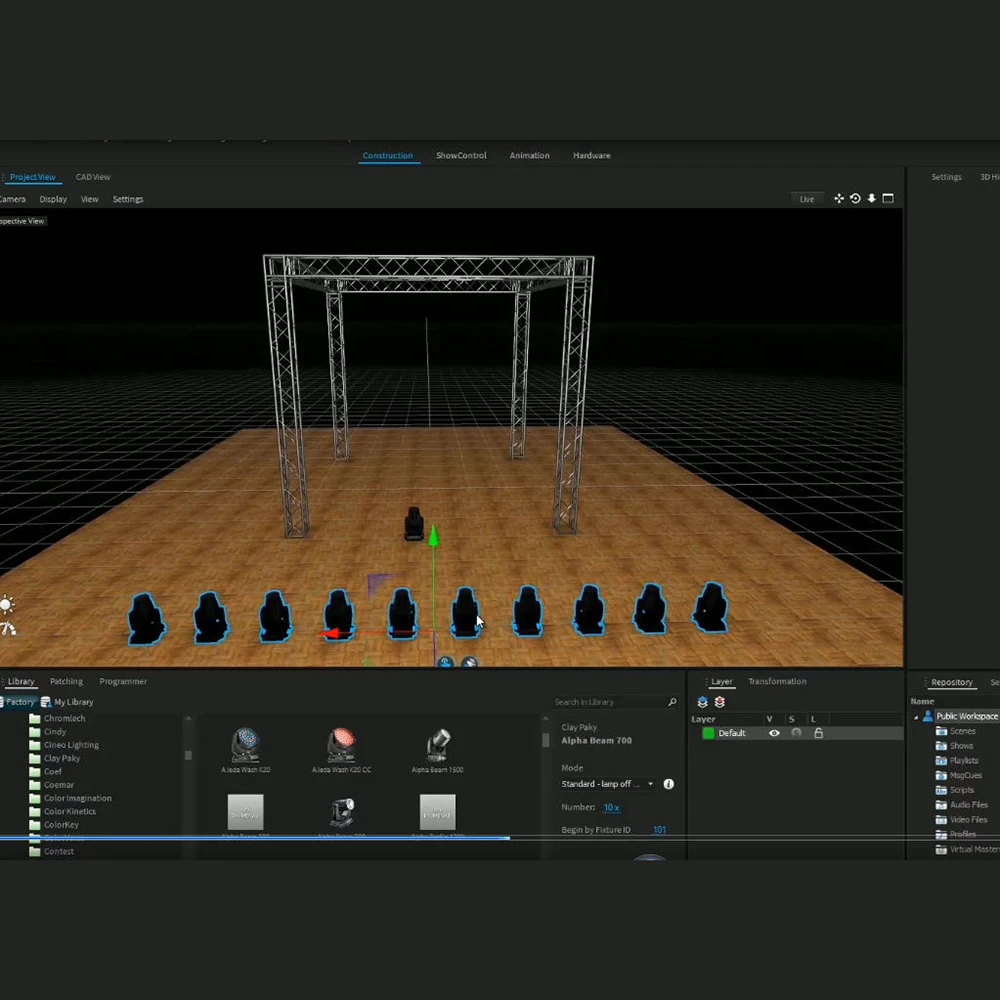Toggle visibility of the Default layer
The height and width of the screenshot is (1000, 1000).
774,733
